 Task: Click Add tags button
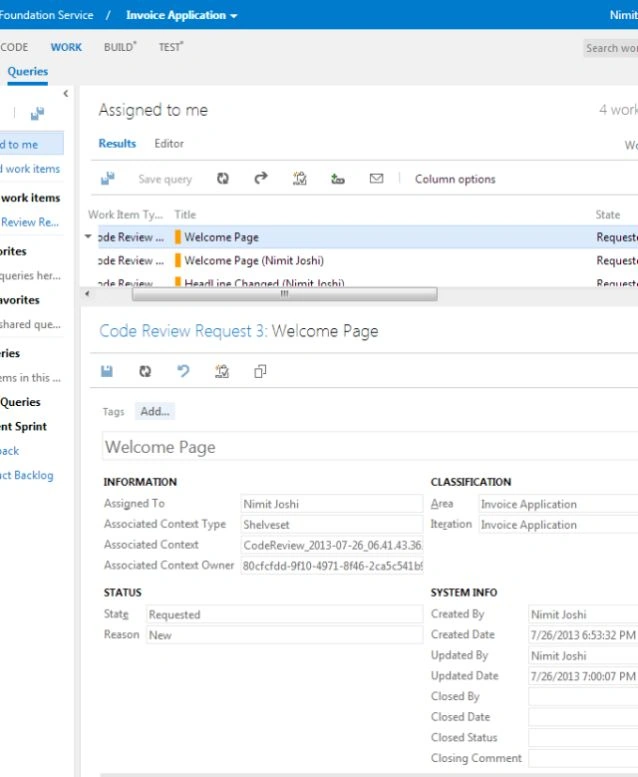pos(155,411)
